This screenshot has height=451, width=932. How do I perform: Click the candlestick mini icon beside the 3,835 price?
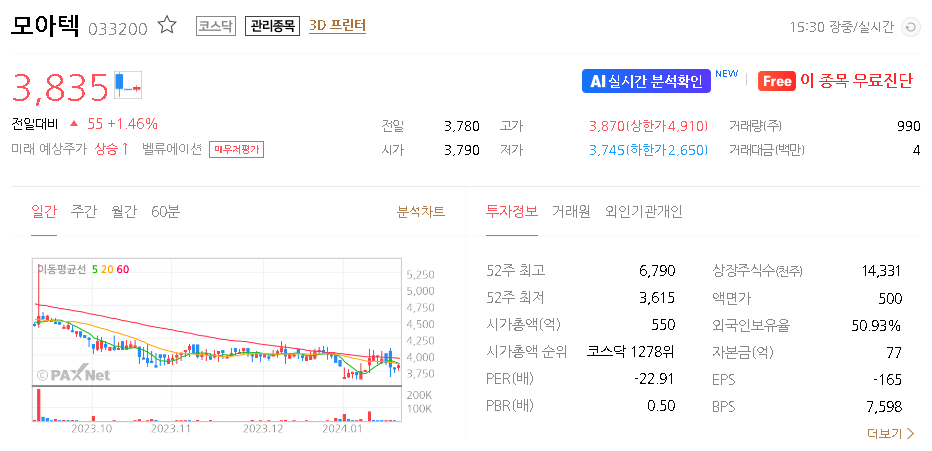click(128, 84)
